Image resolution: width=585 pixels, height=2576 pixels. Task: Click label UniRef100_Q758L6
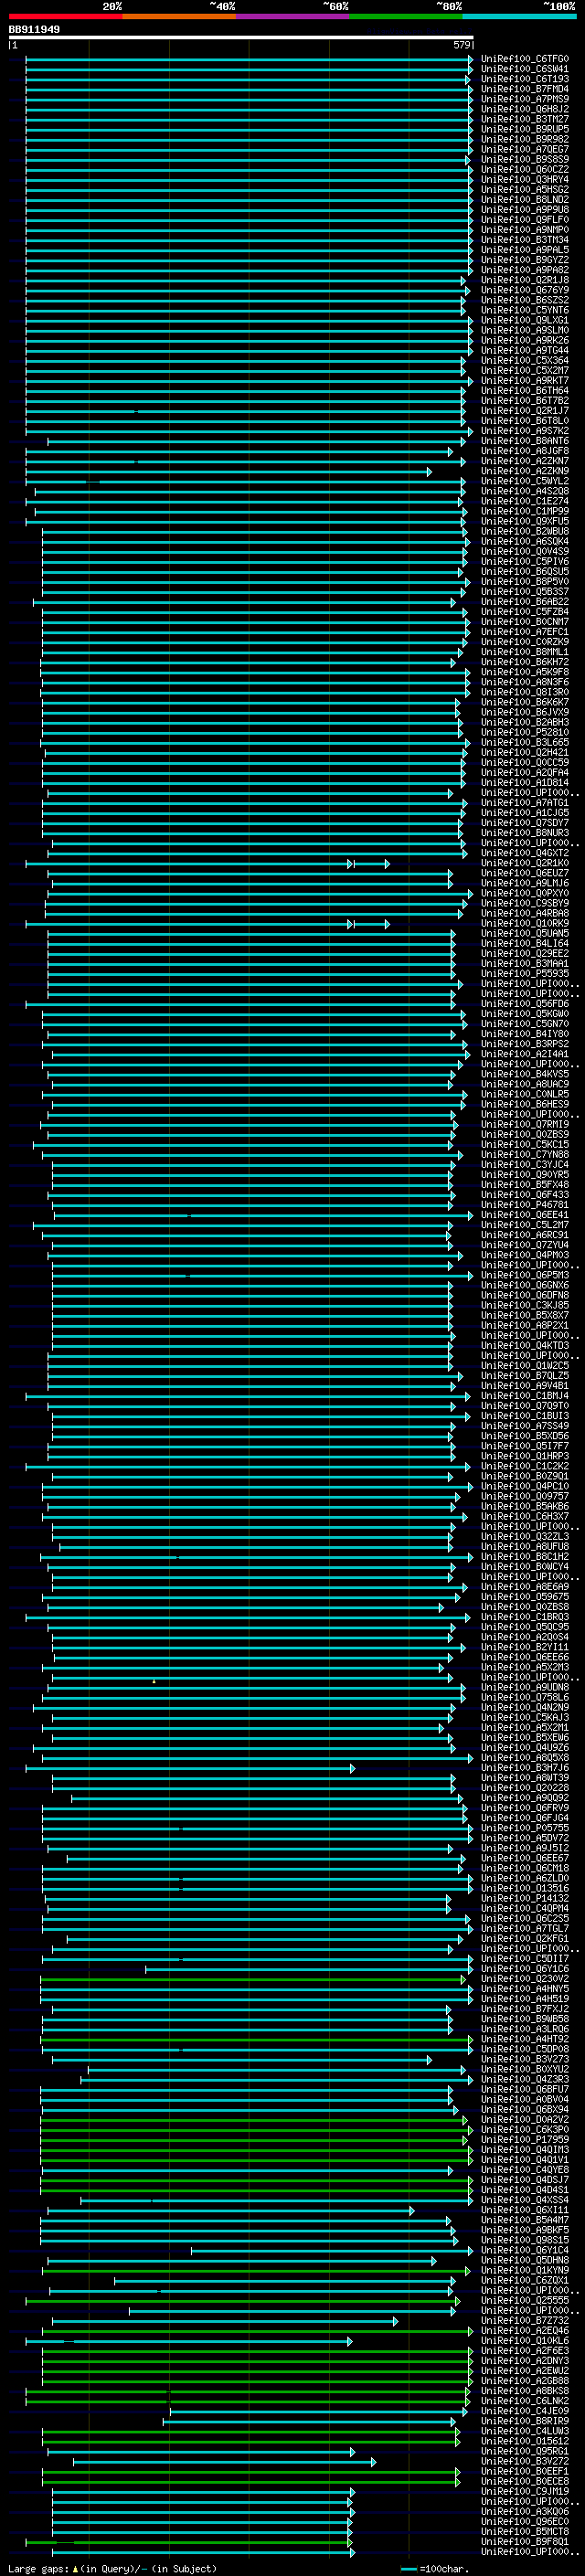[x=525, y=1697]
